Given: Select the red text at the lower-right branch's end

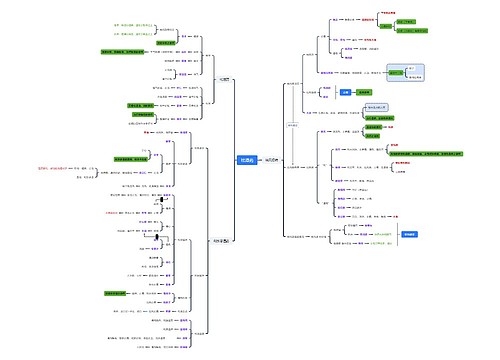Looking at the screenshot, I should (395, 217).
